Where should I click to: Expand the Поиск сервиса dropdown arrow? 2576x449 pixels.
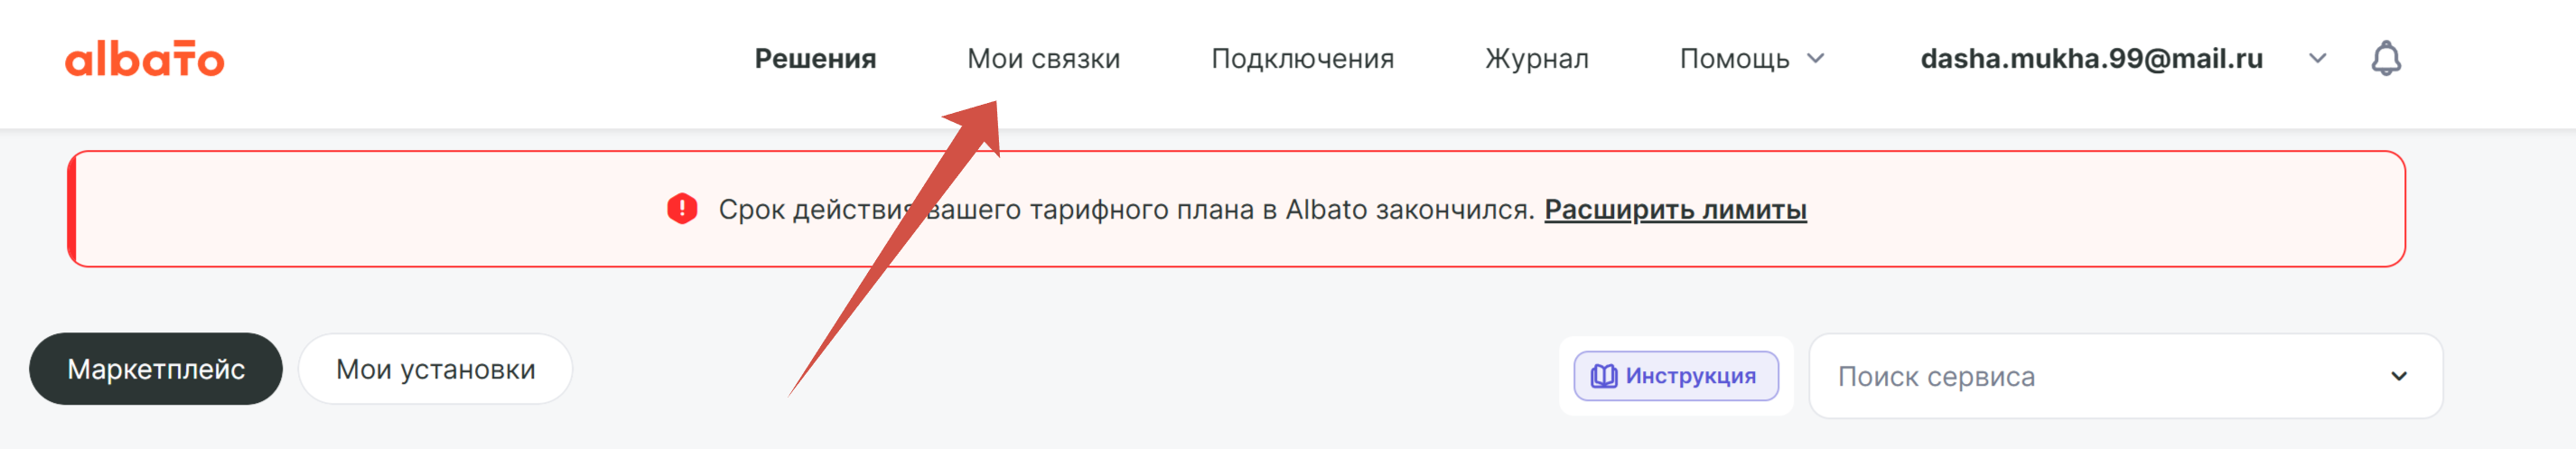click(2398, 376)
